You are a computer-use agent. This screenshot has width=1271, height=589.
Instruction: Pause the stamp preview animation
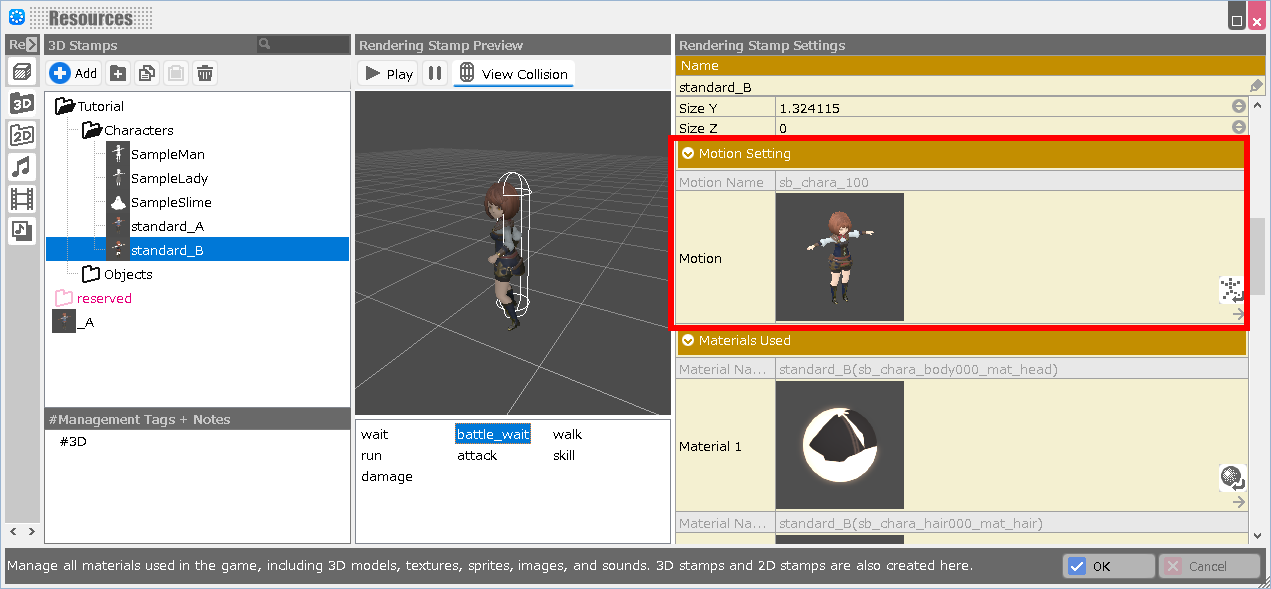tap(435, 74)
